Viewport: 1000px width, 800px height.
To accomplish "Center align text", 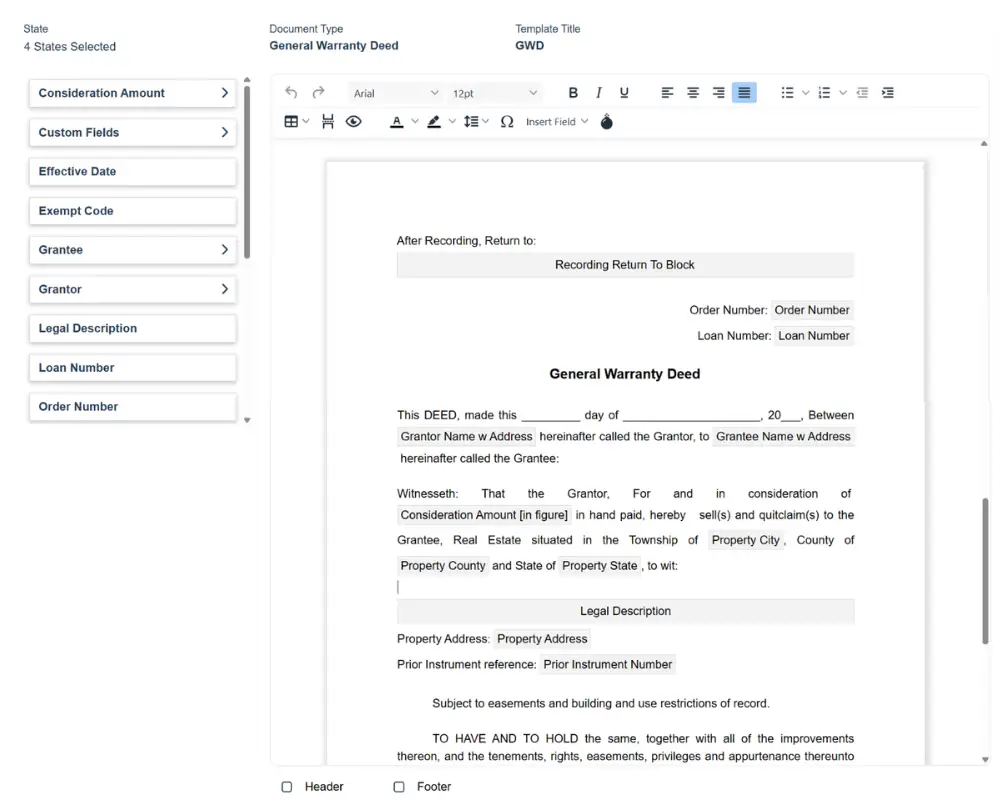I will click(x=693, y=93).
